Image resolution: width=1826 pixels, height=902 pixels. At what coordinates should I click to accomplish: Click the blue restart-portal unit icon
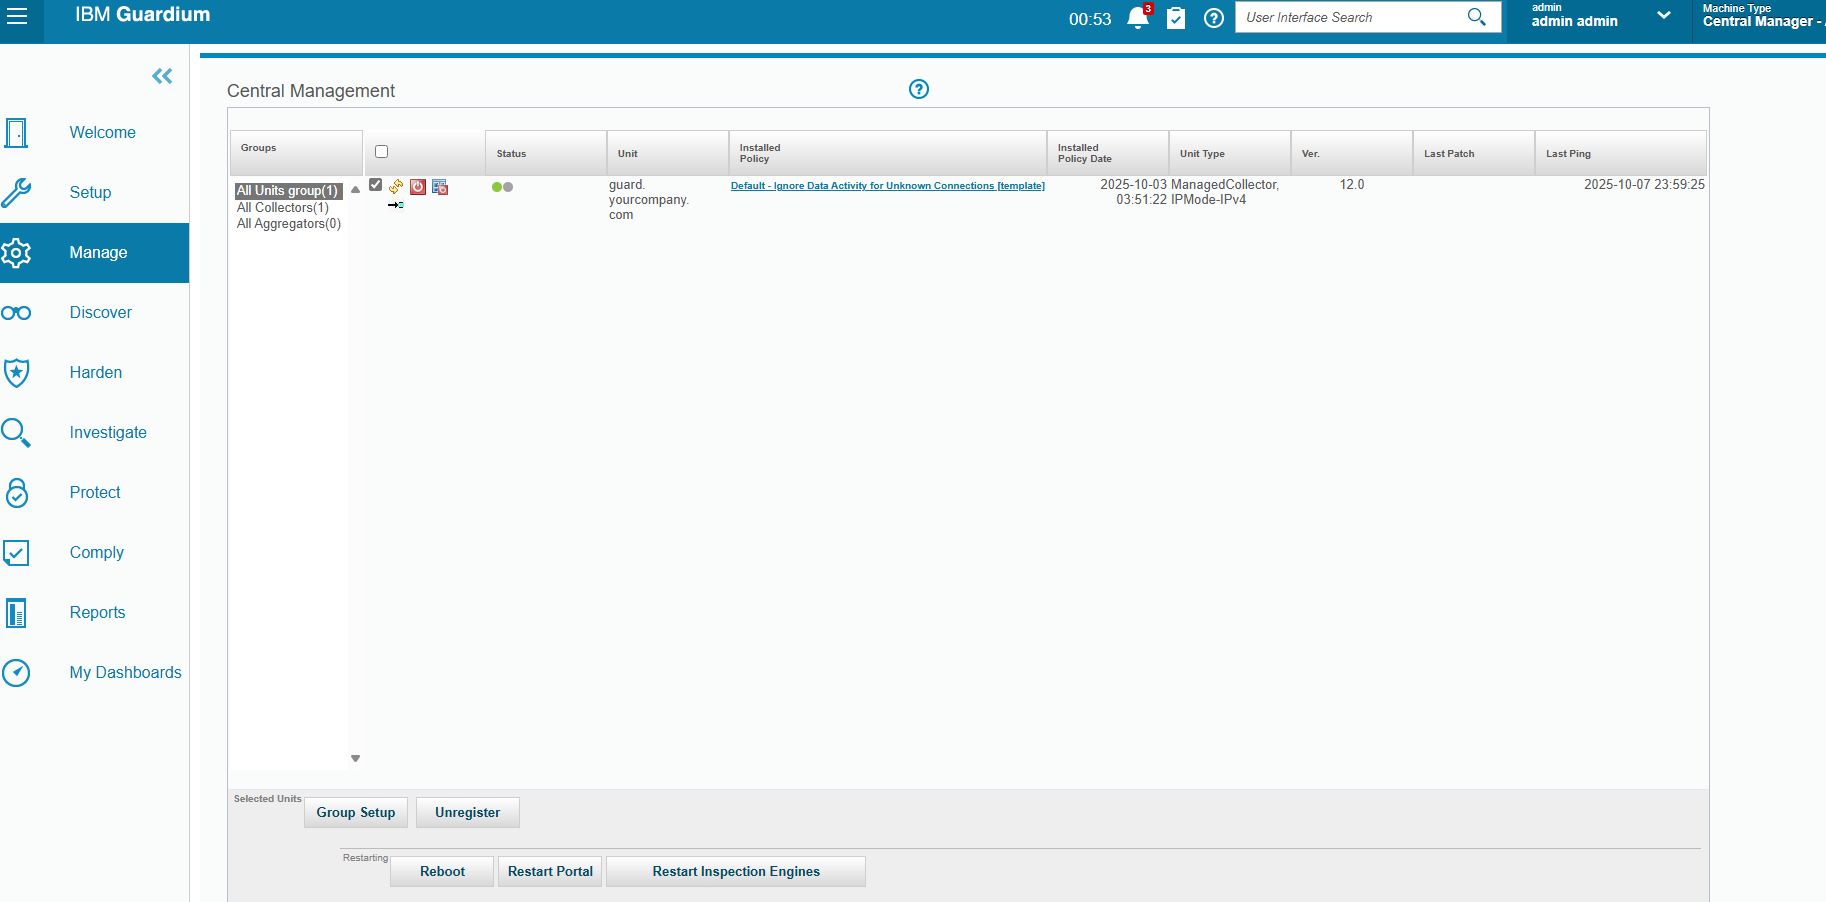[x=440, y=187]
